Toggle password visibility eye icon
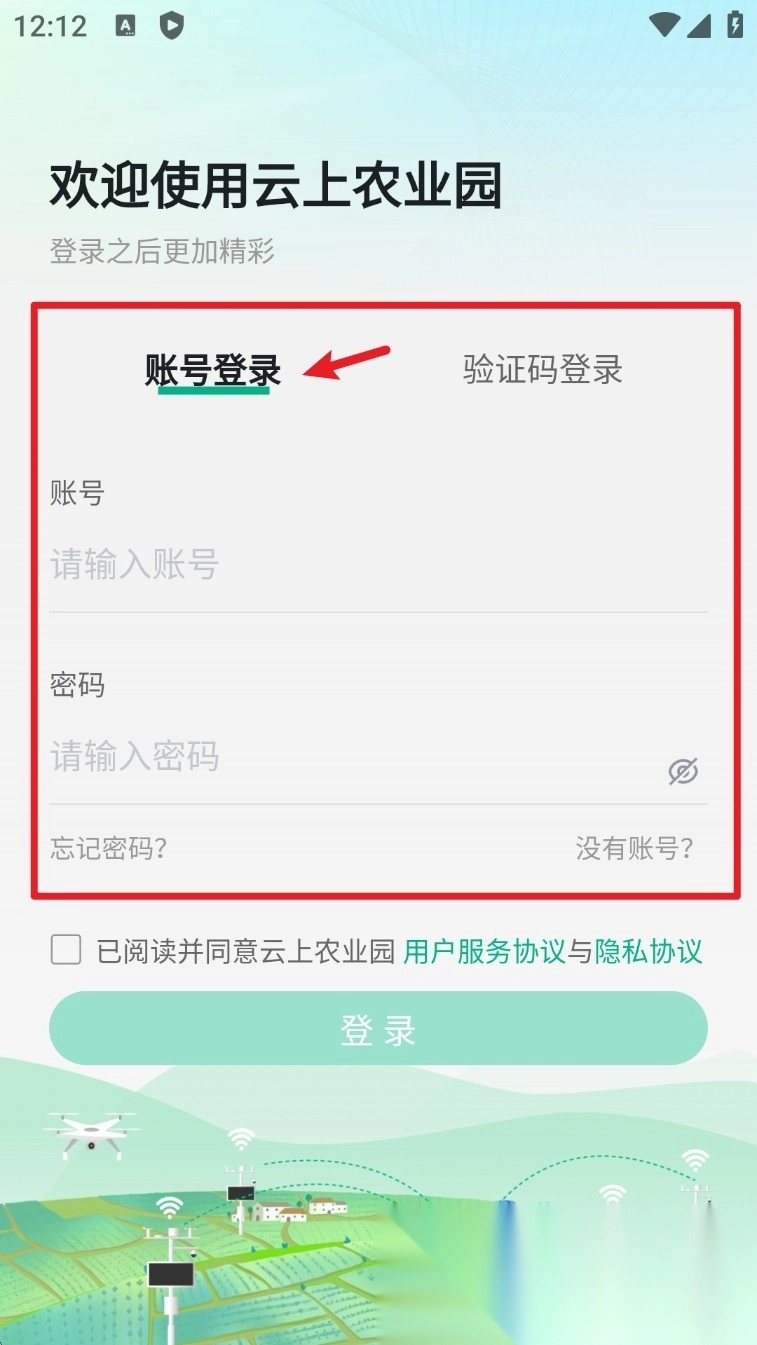The height and width of the screenshot is (1345, 757). tap(683, 771)
